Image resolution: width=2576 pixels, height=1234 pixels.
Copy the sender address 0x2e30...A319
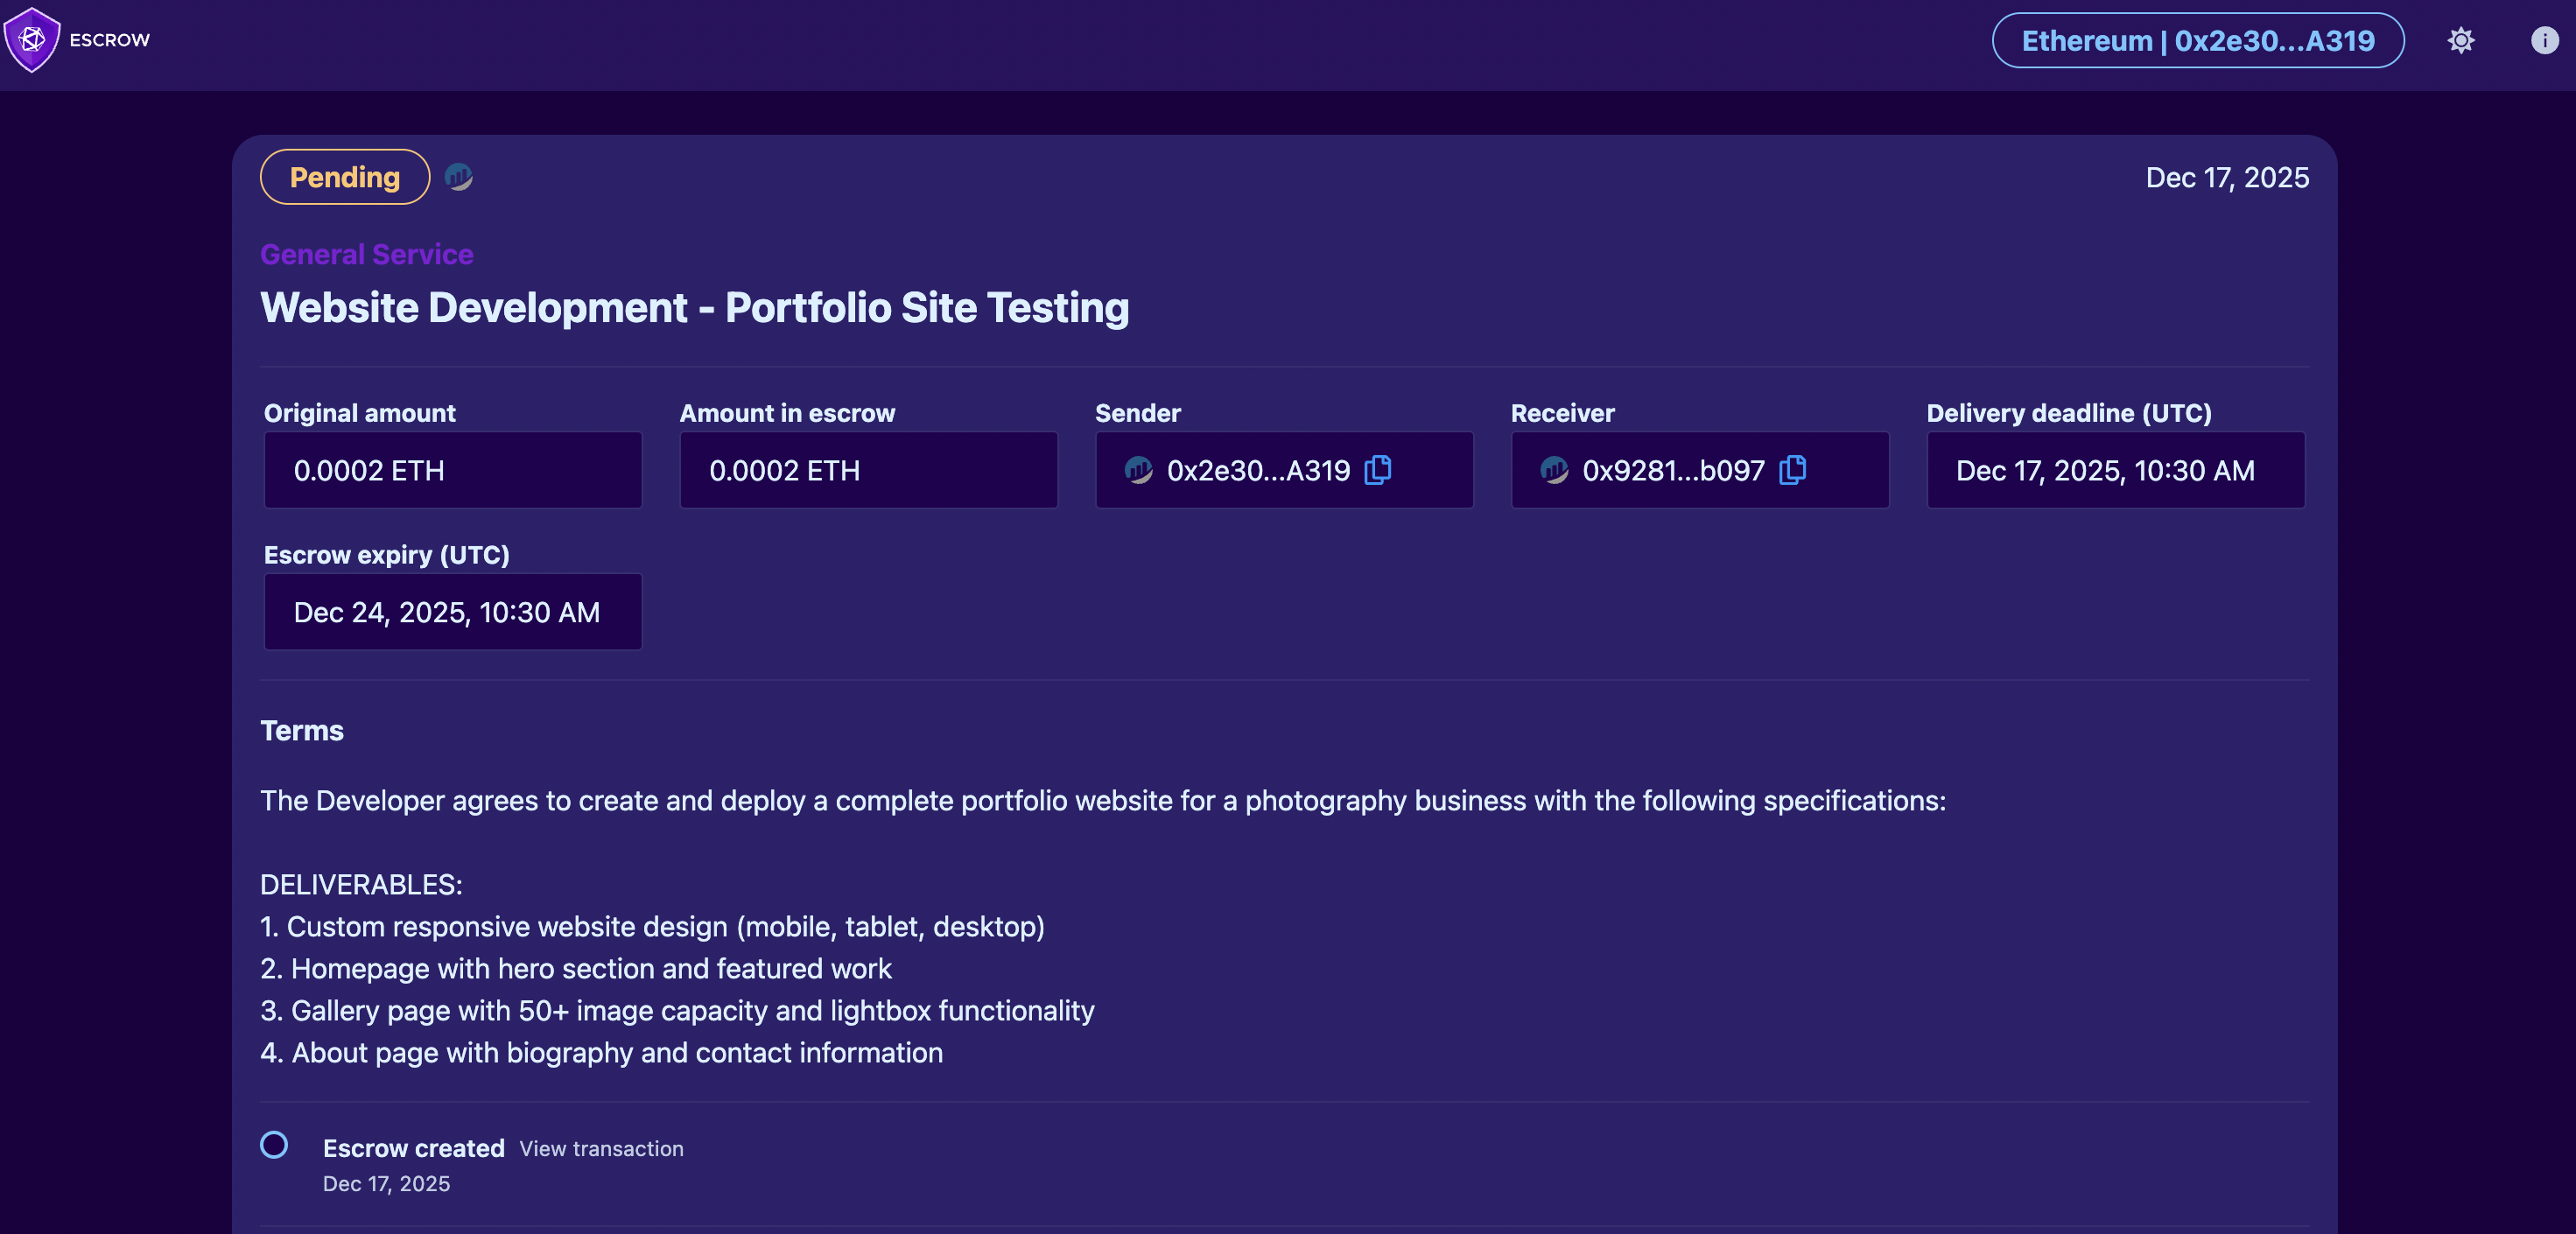(1377, 470)
